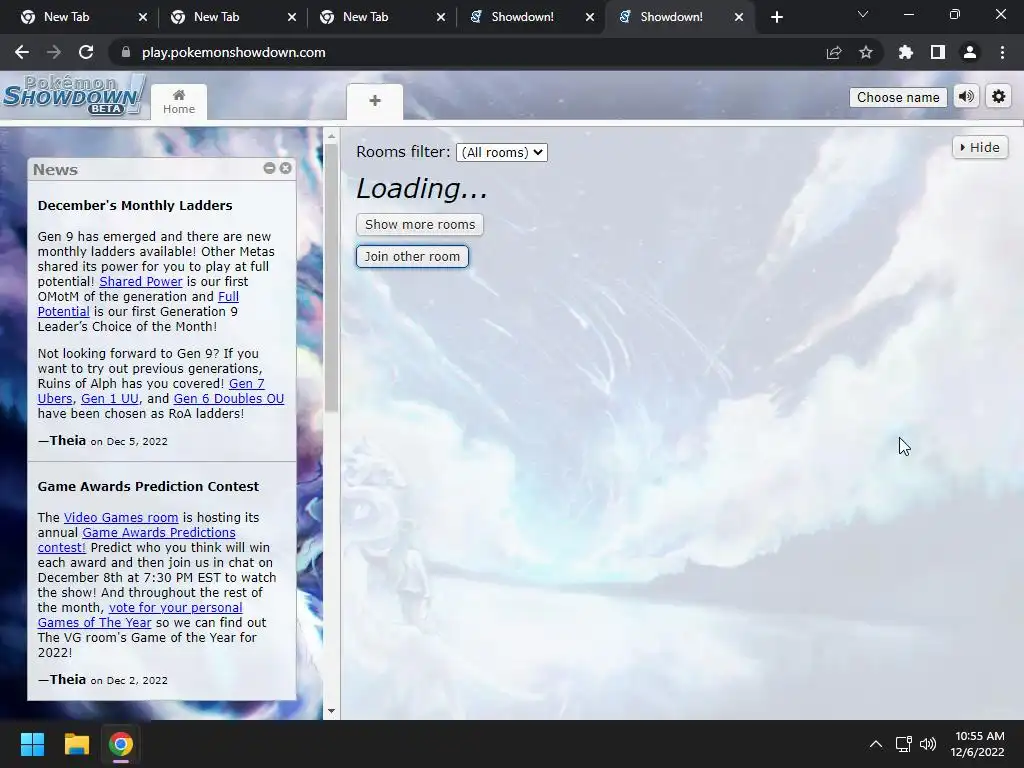Hide the rooms panel

point(980,148)
